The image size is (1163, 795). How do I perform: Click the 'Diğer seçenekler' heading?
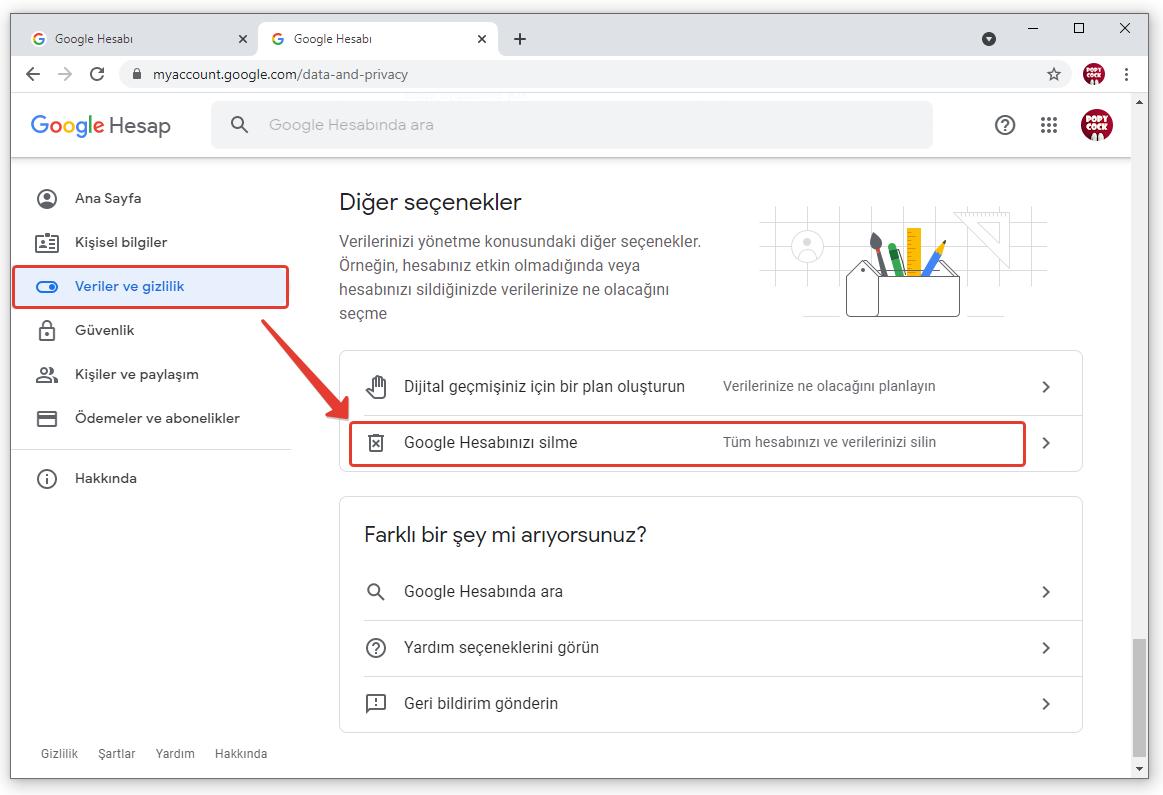pyautogui.click(x=430, y=202)
